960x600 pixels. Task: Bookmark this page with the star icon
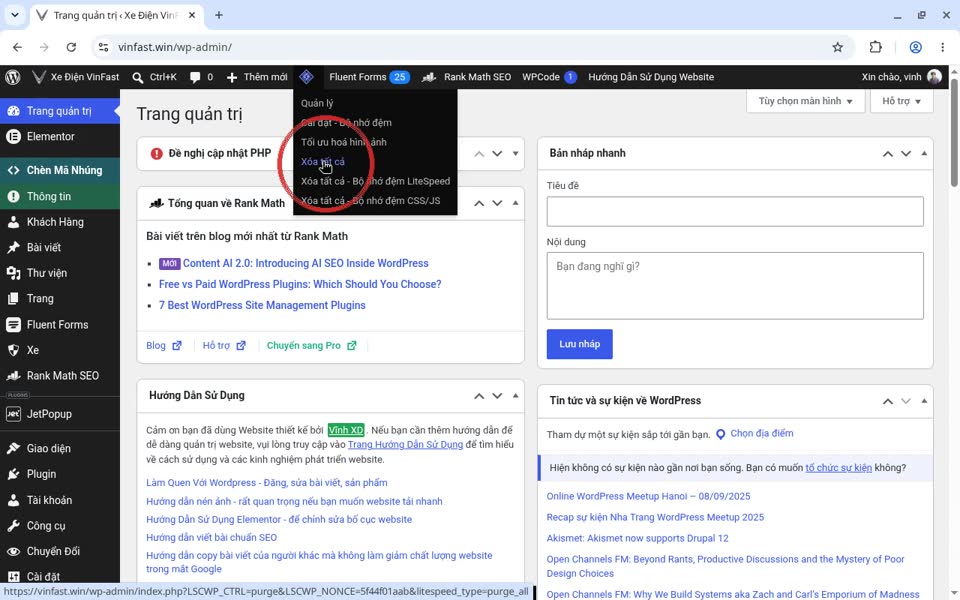point(838,47)
